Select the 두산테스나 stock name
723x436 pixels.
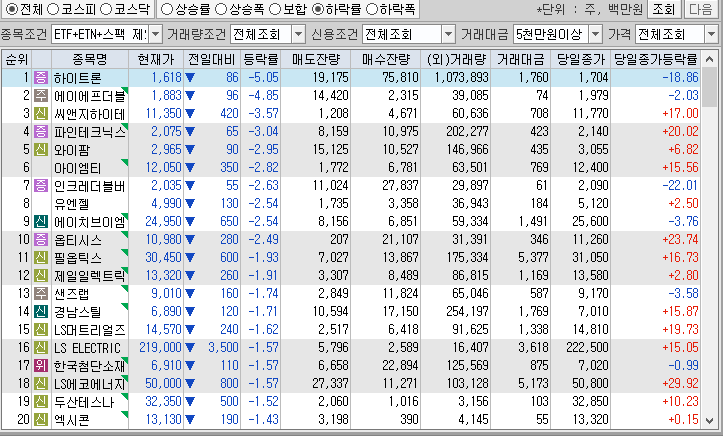pyautogui.click(x=84, y=401)
